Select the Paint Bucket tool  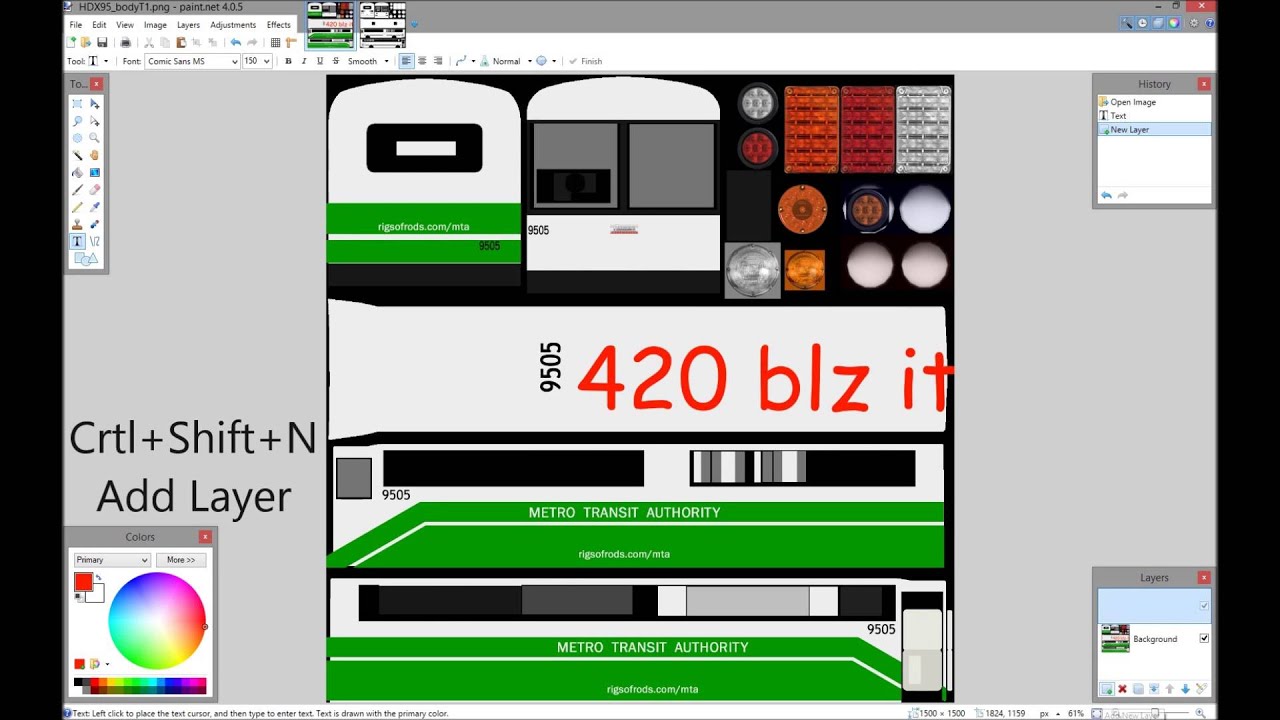77,172
